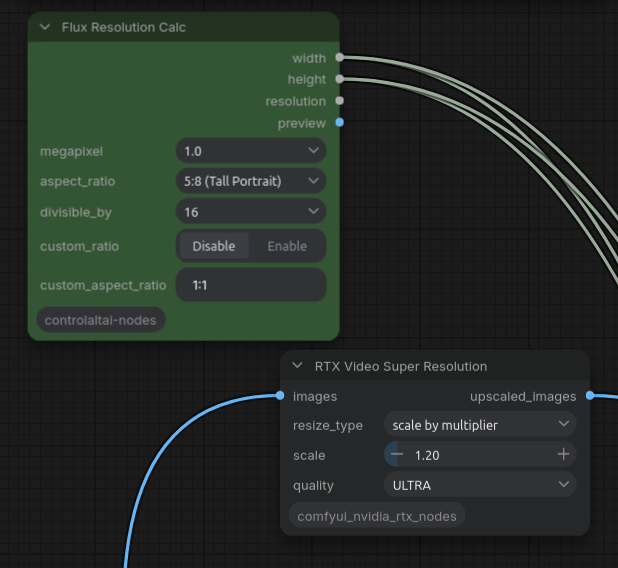The image size is (618, 568).
Task: Click the scale value 1.20
Action: coord(427,455)
